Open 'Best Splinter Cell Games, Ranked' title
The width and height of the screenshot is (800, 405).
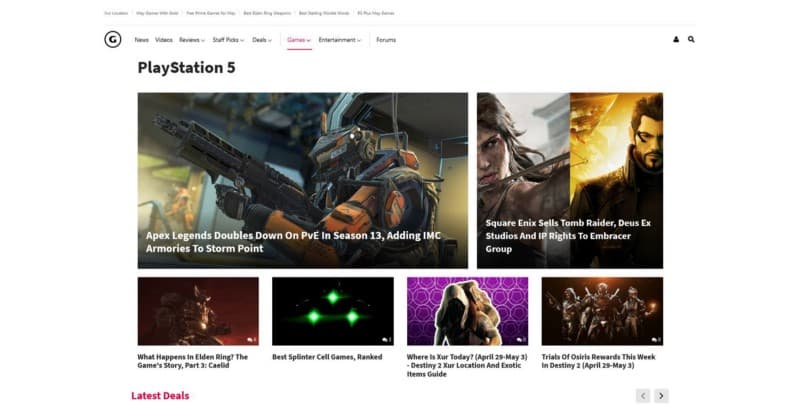[327, 357]
